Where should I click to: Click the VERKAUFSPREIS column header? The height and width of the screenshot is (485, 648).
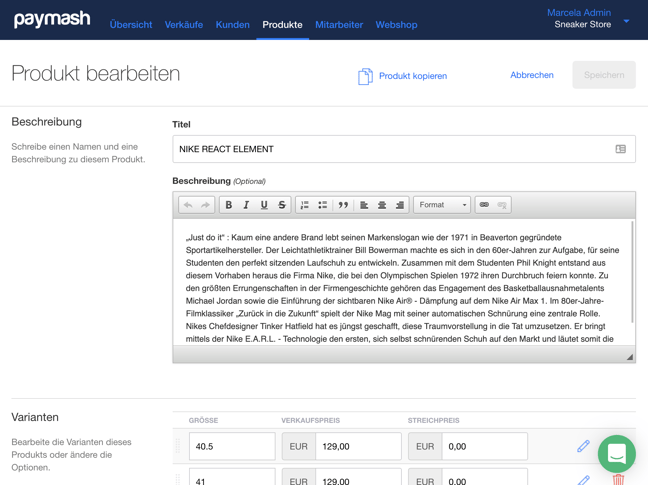(x=310, y=421)
